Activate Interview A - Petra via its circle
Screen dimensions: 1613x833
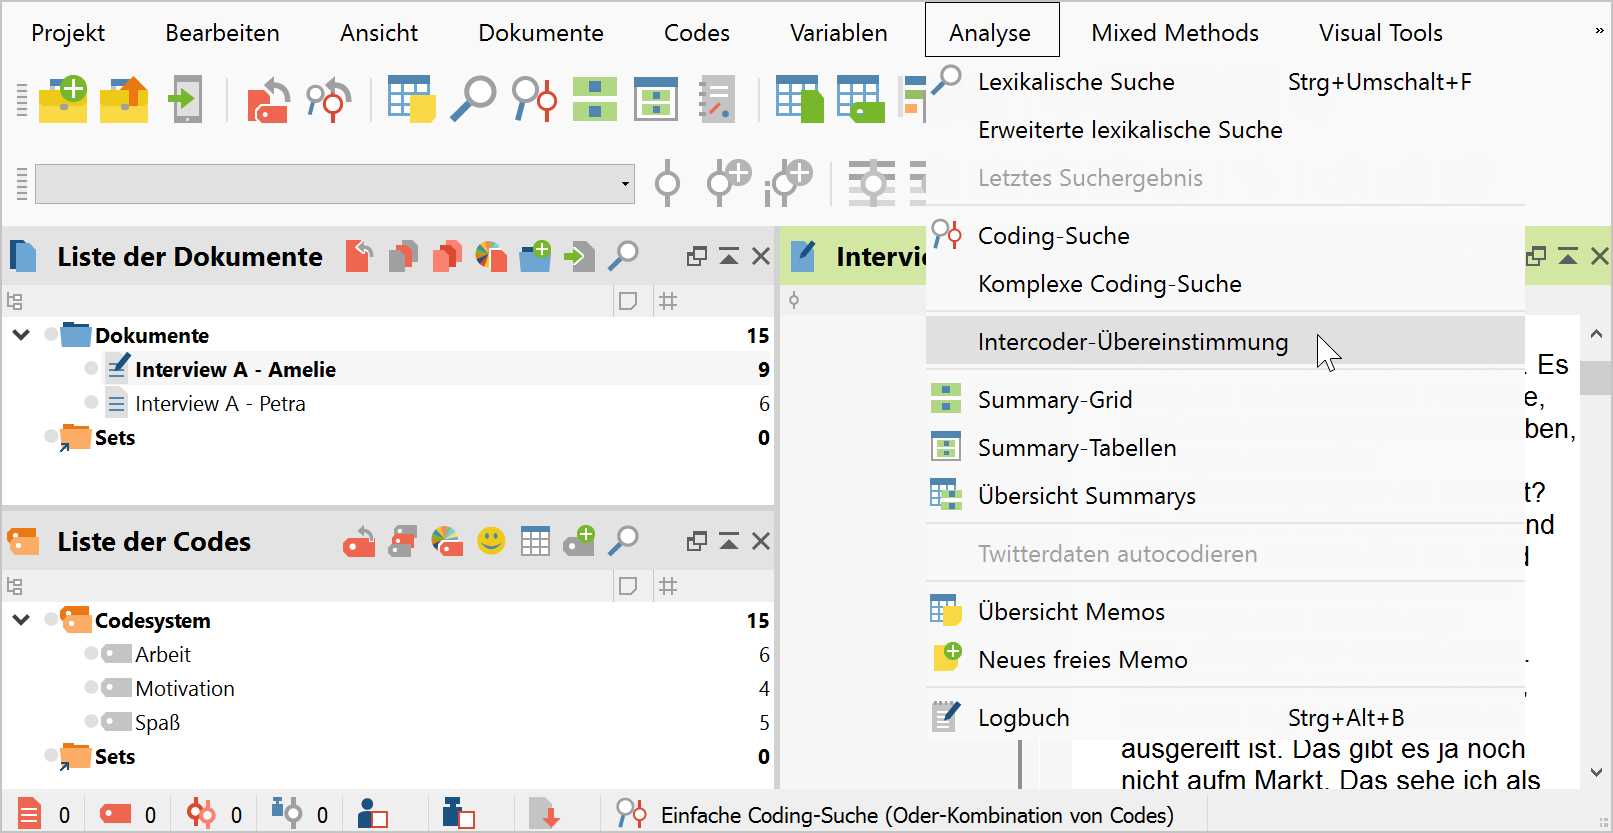tap(91, 403)
